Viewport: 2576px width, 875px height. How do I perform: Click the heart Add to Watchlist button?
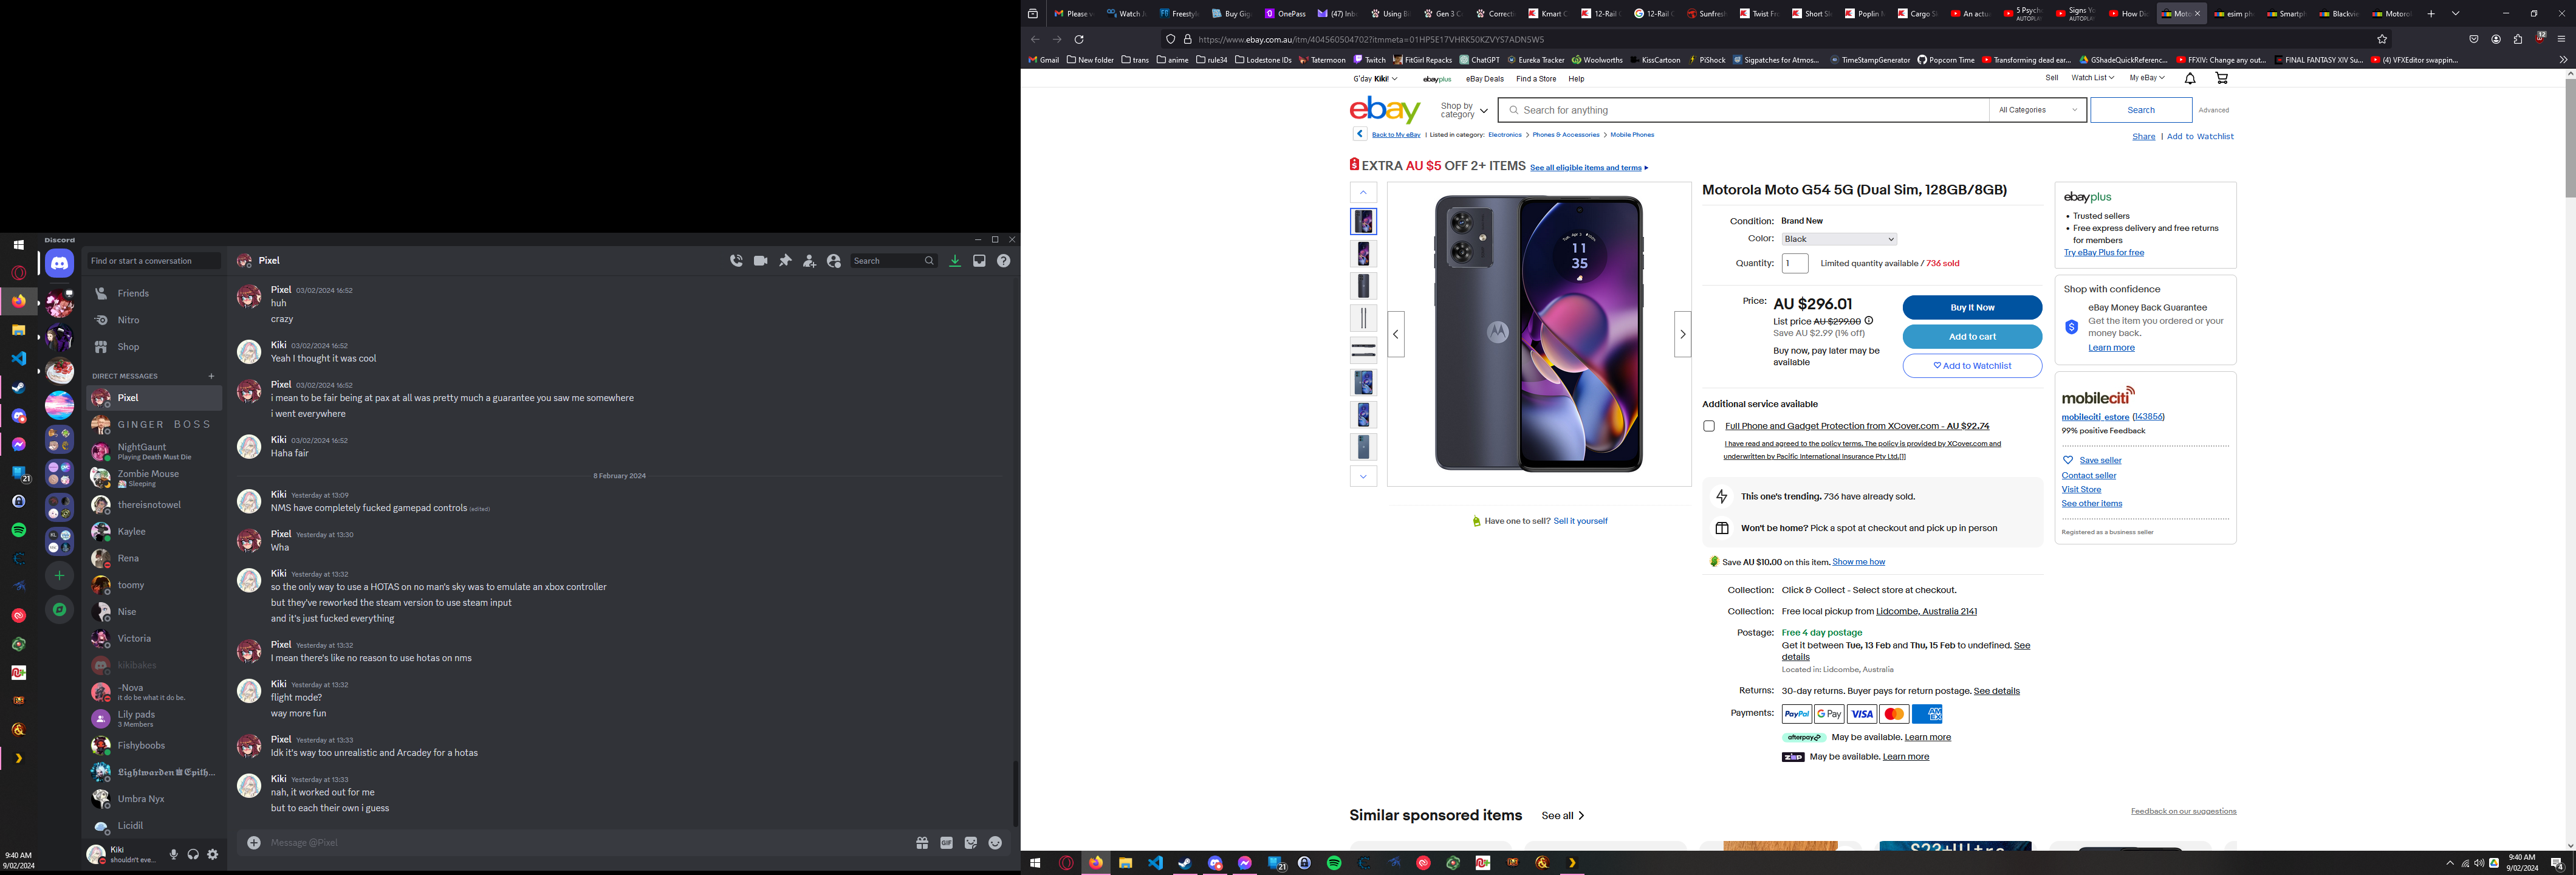click(x=1972, y=366)
